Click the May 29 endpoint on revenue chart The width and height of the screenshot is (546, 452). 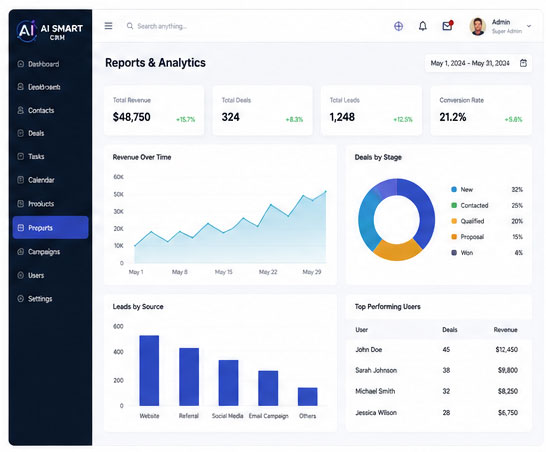pos(326,191)
